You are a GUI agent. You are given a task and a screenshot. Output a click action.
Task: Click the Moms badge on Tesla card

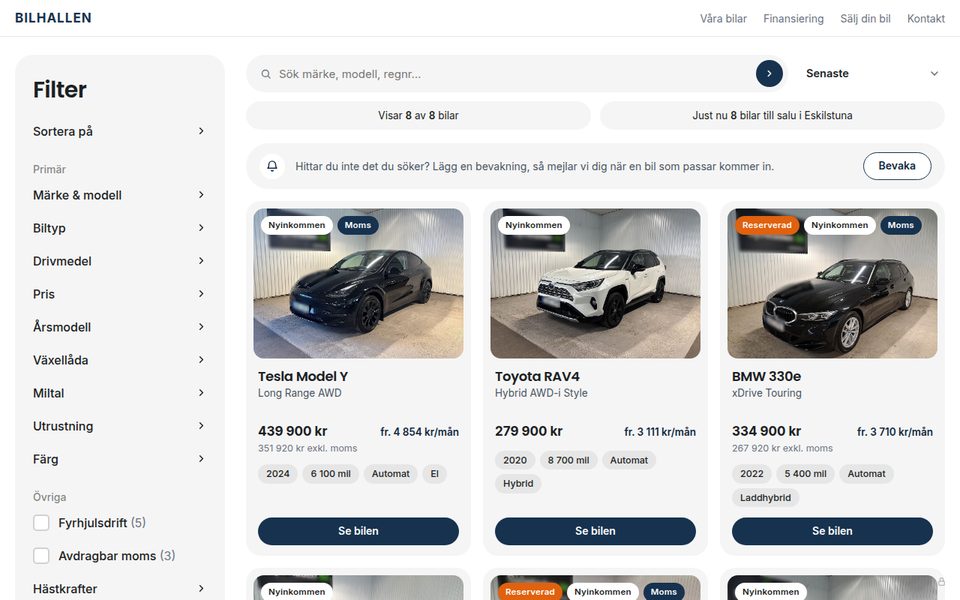[358, 225]
